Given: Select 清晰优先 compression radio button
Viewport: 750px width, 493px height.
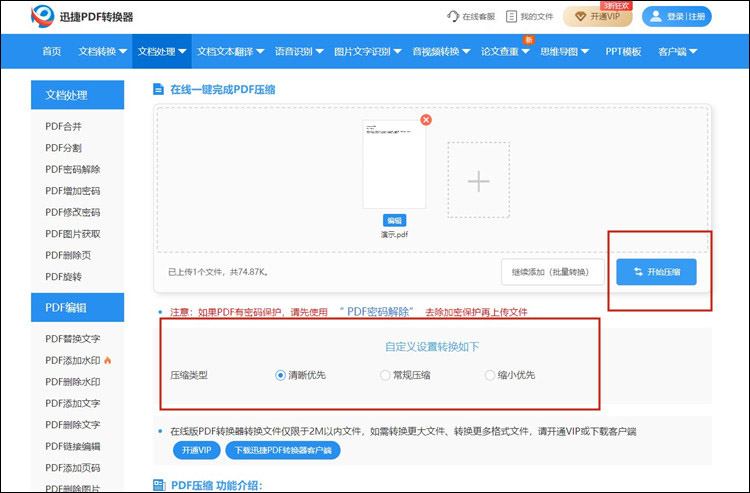Looking at the screenshot, I should coord(280,375).
